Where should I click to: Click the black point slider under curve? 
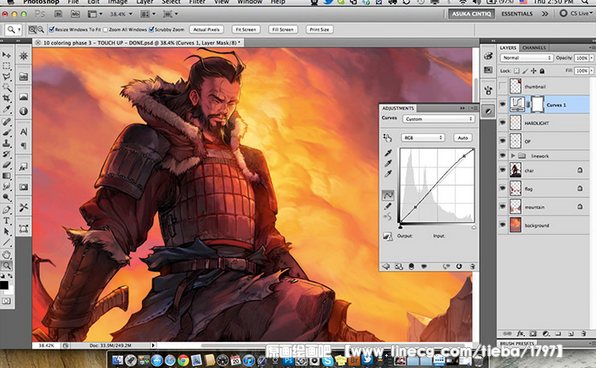pos(400,227)
